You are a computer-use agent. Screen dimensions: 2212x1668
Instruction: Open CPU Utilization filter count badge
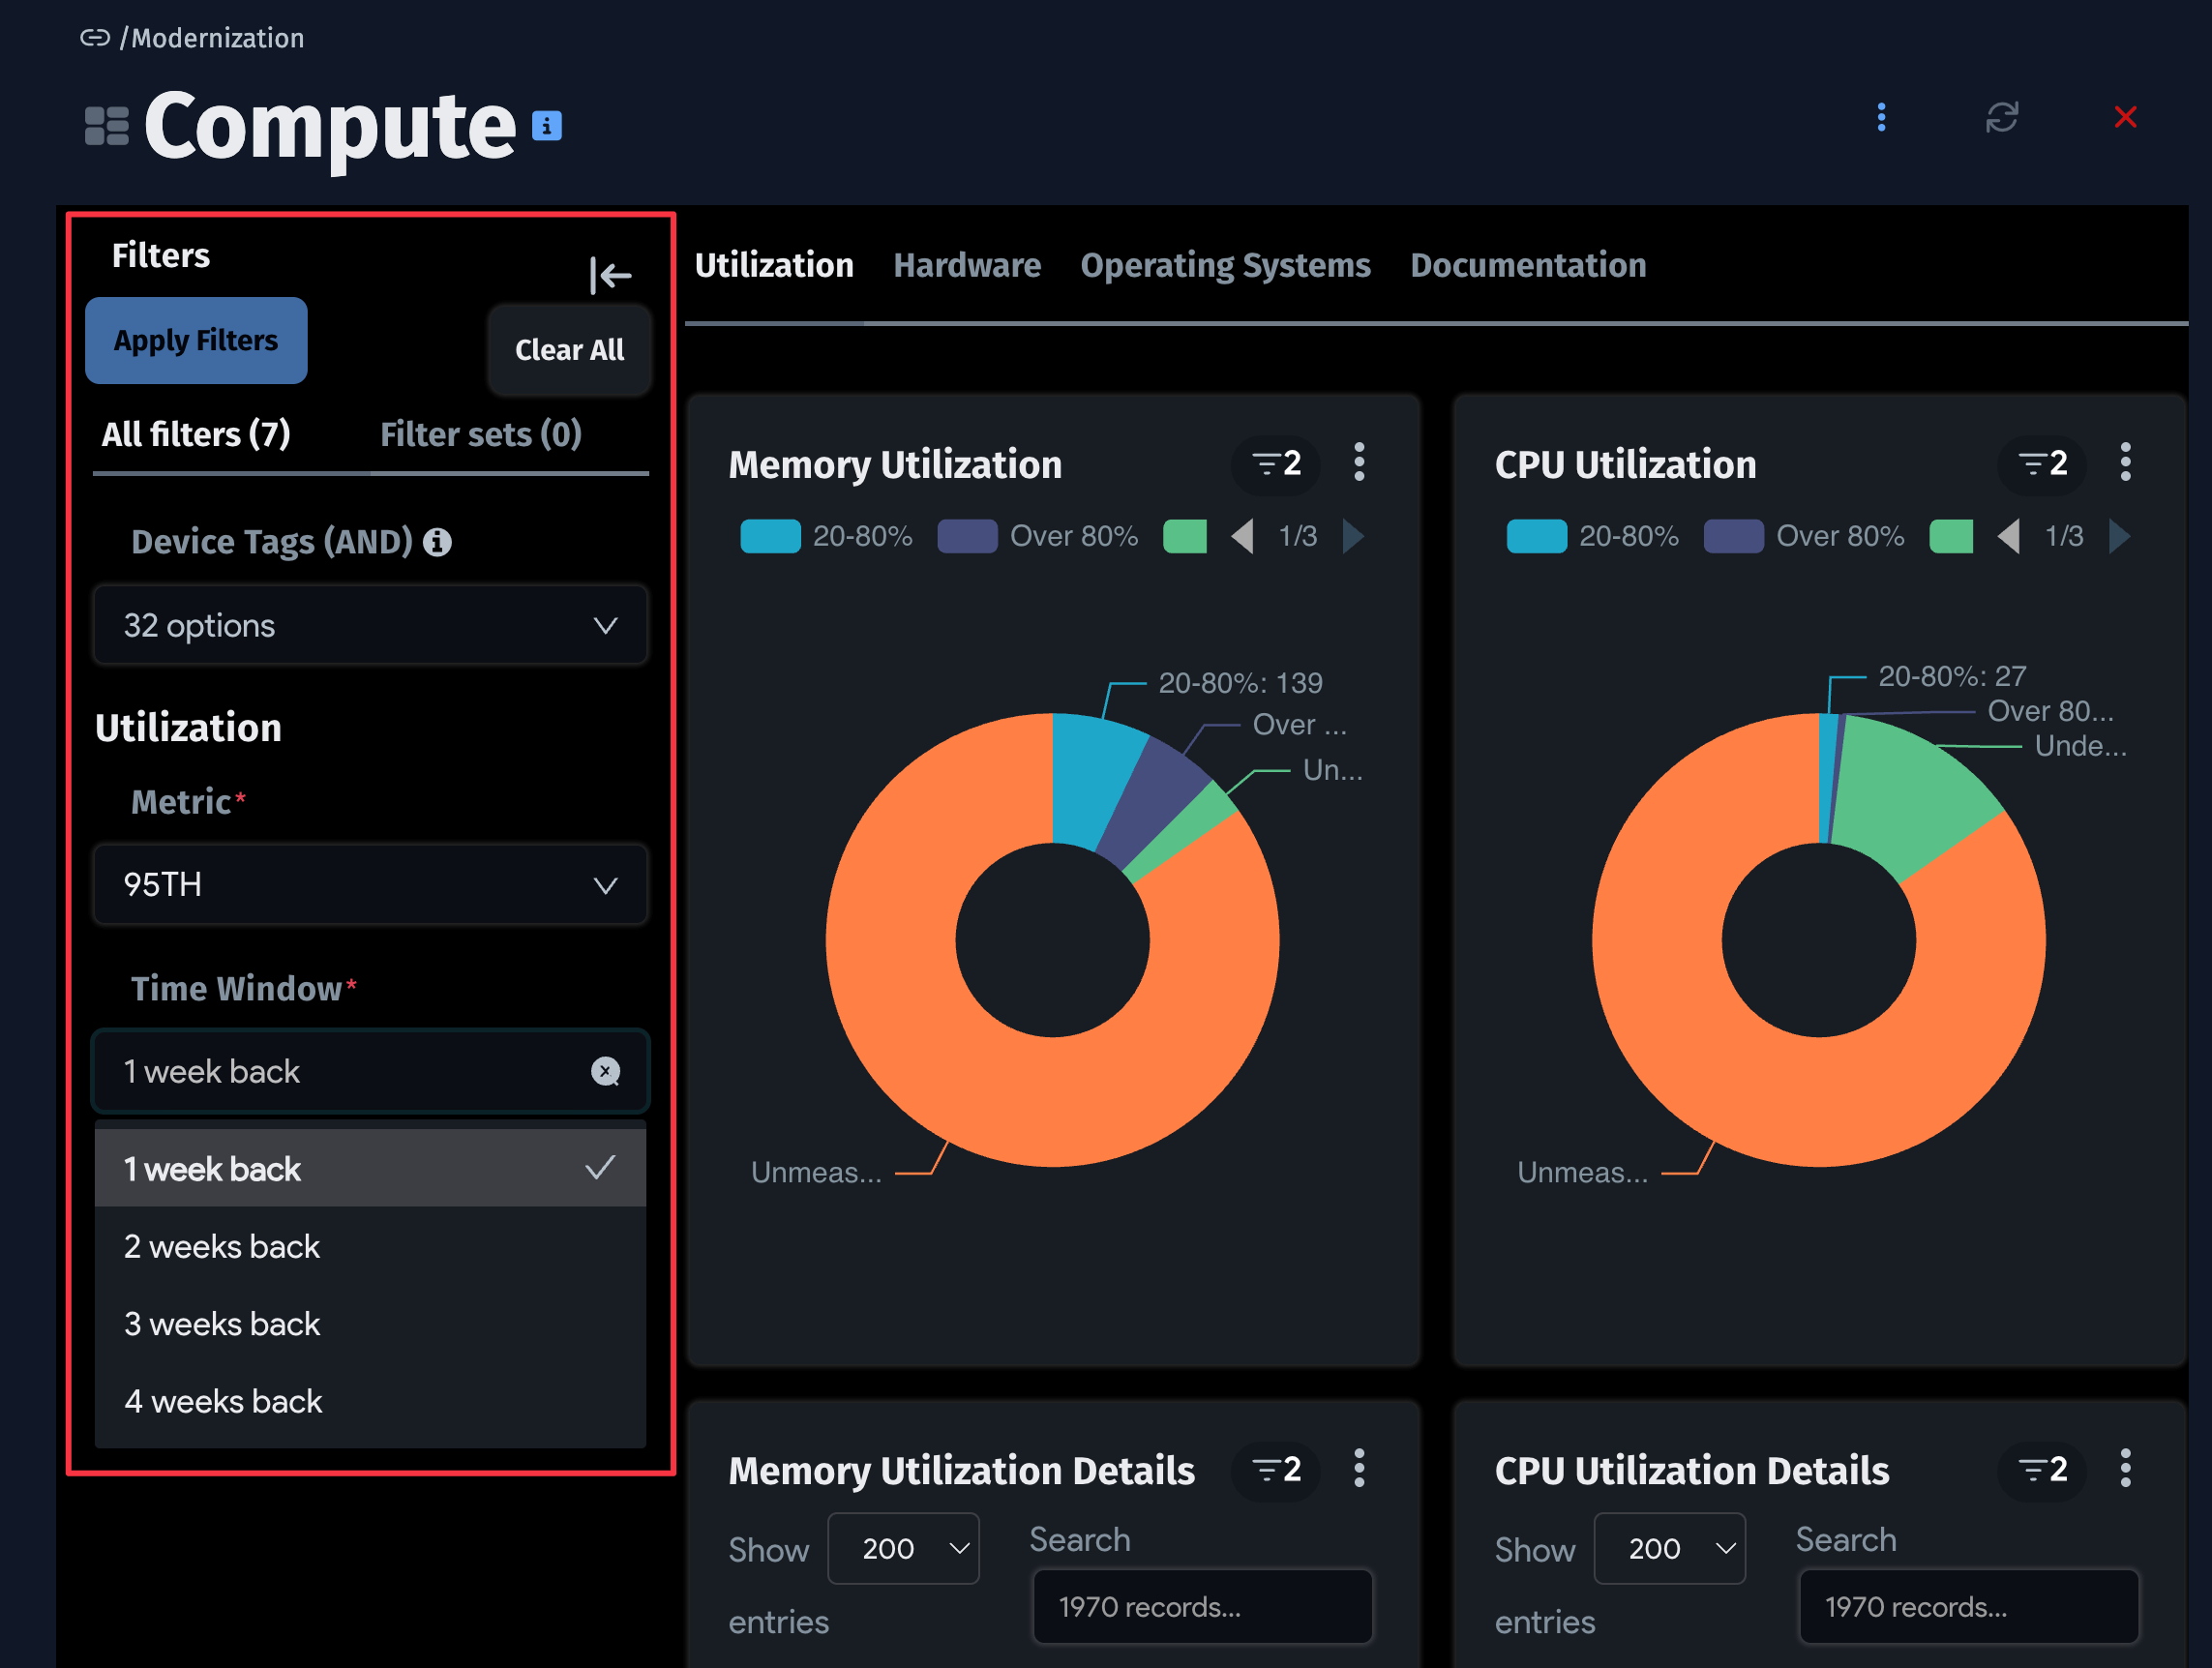click(2042, 464)
